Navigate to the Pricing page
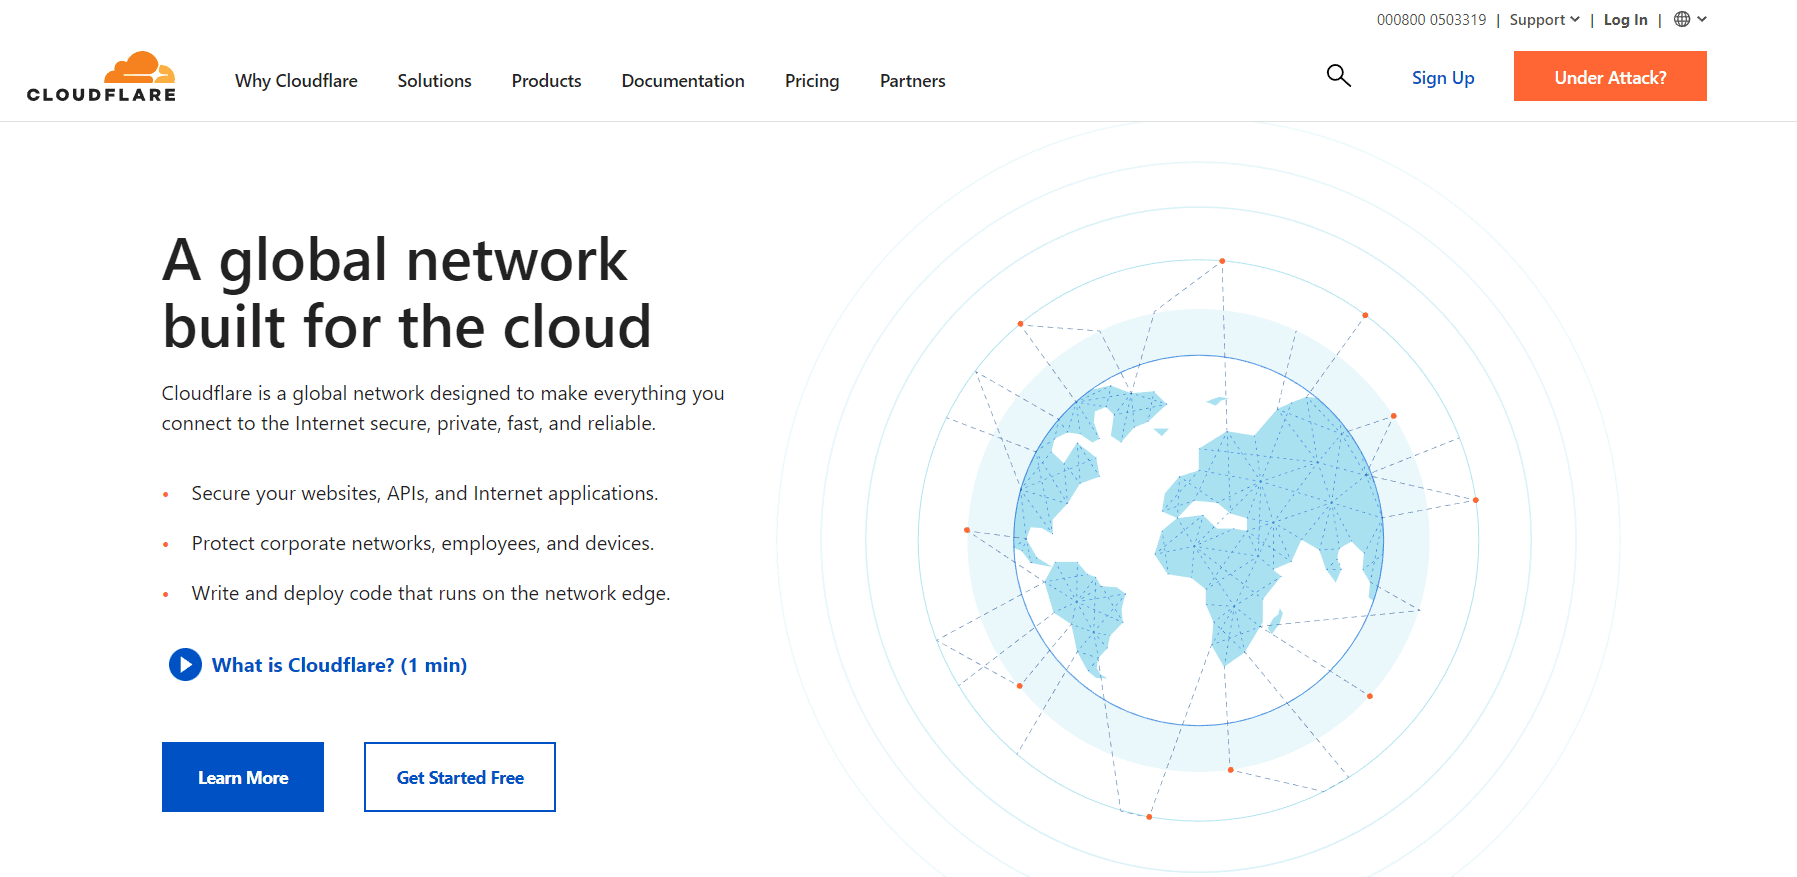This screenshot has width=1797, height=877. [x=811, y=81]
